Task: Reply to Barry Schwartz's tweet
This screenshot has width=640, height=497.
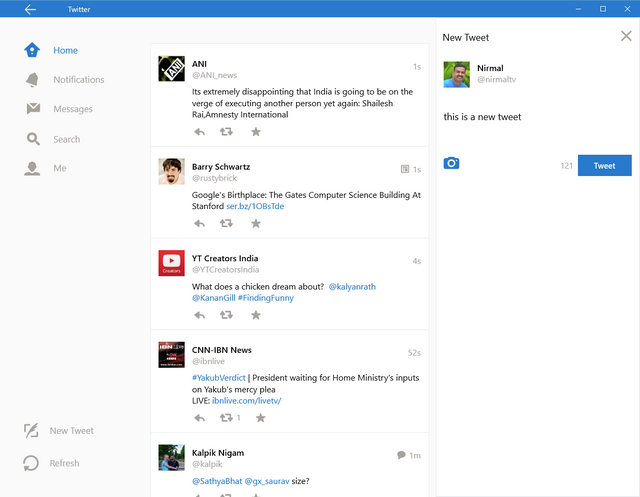Action: [199, 224]
